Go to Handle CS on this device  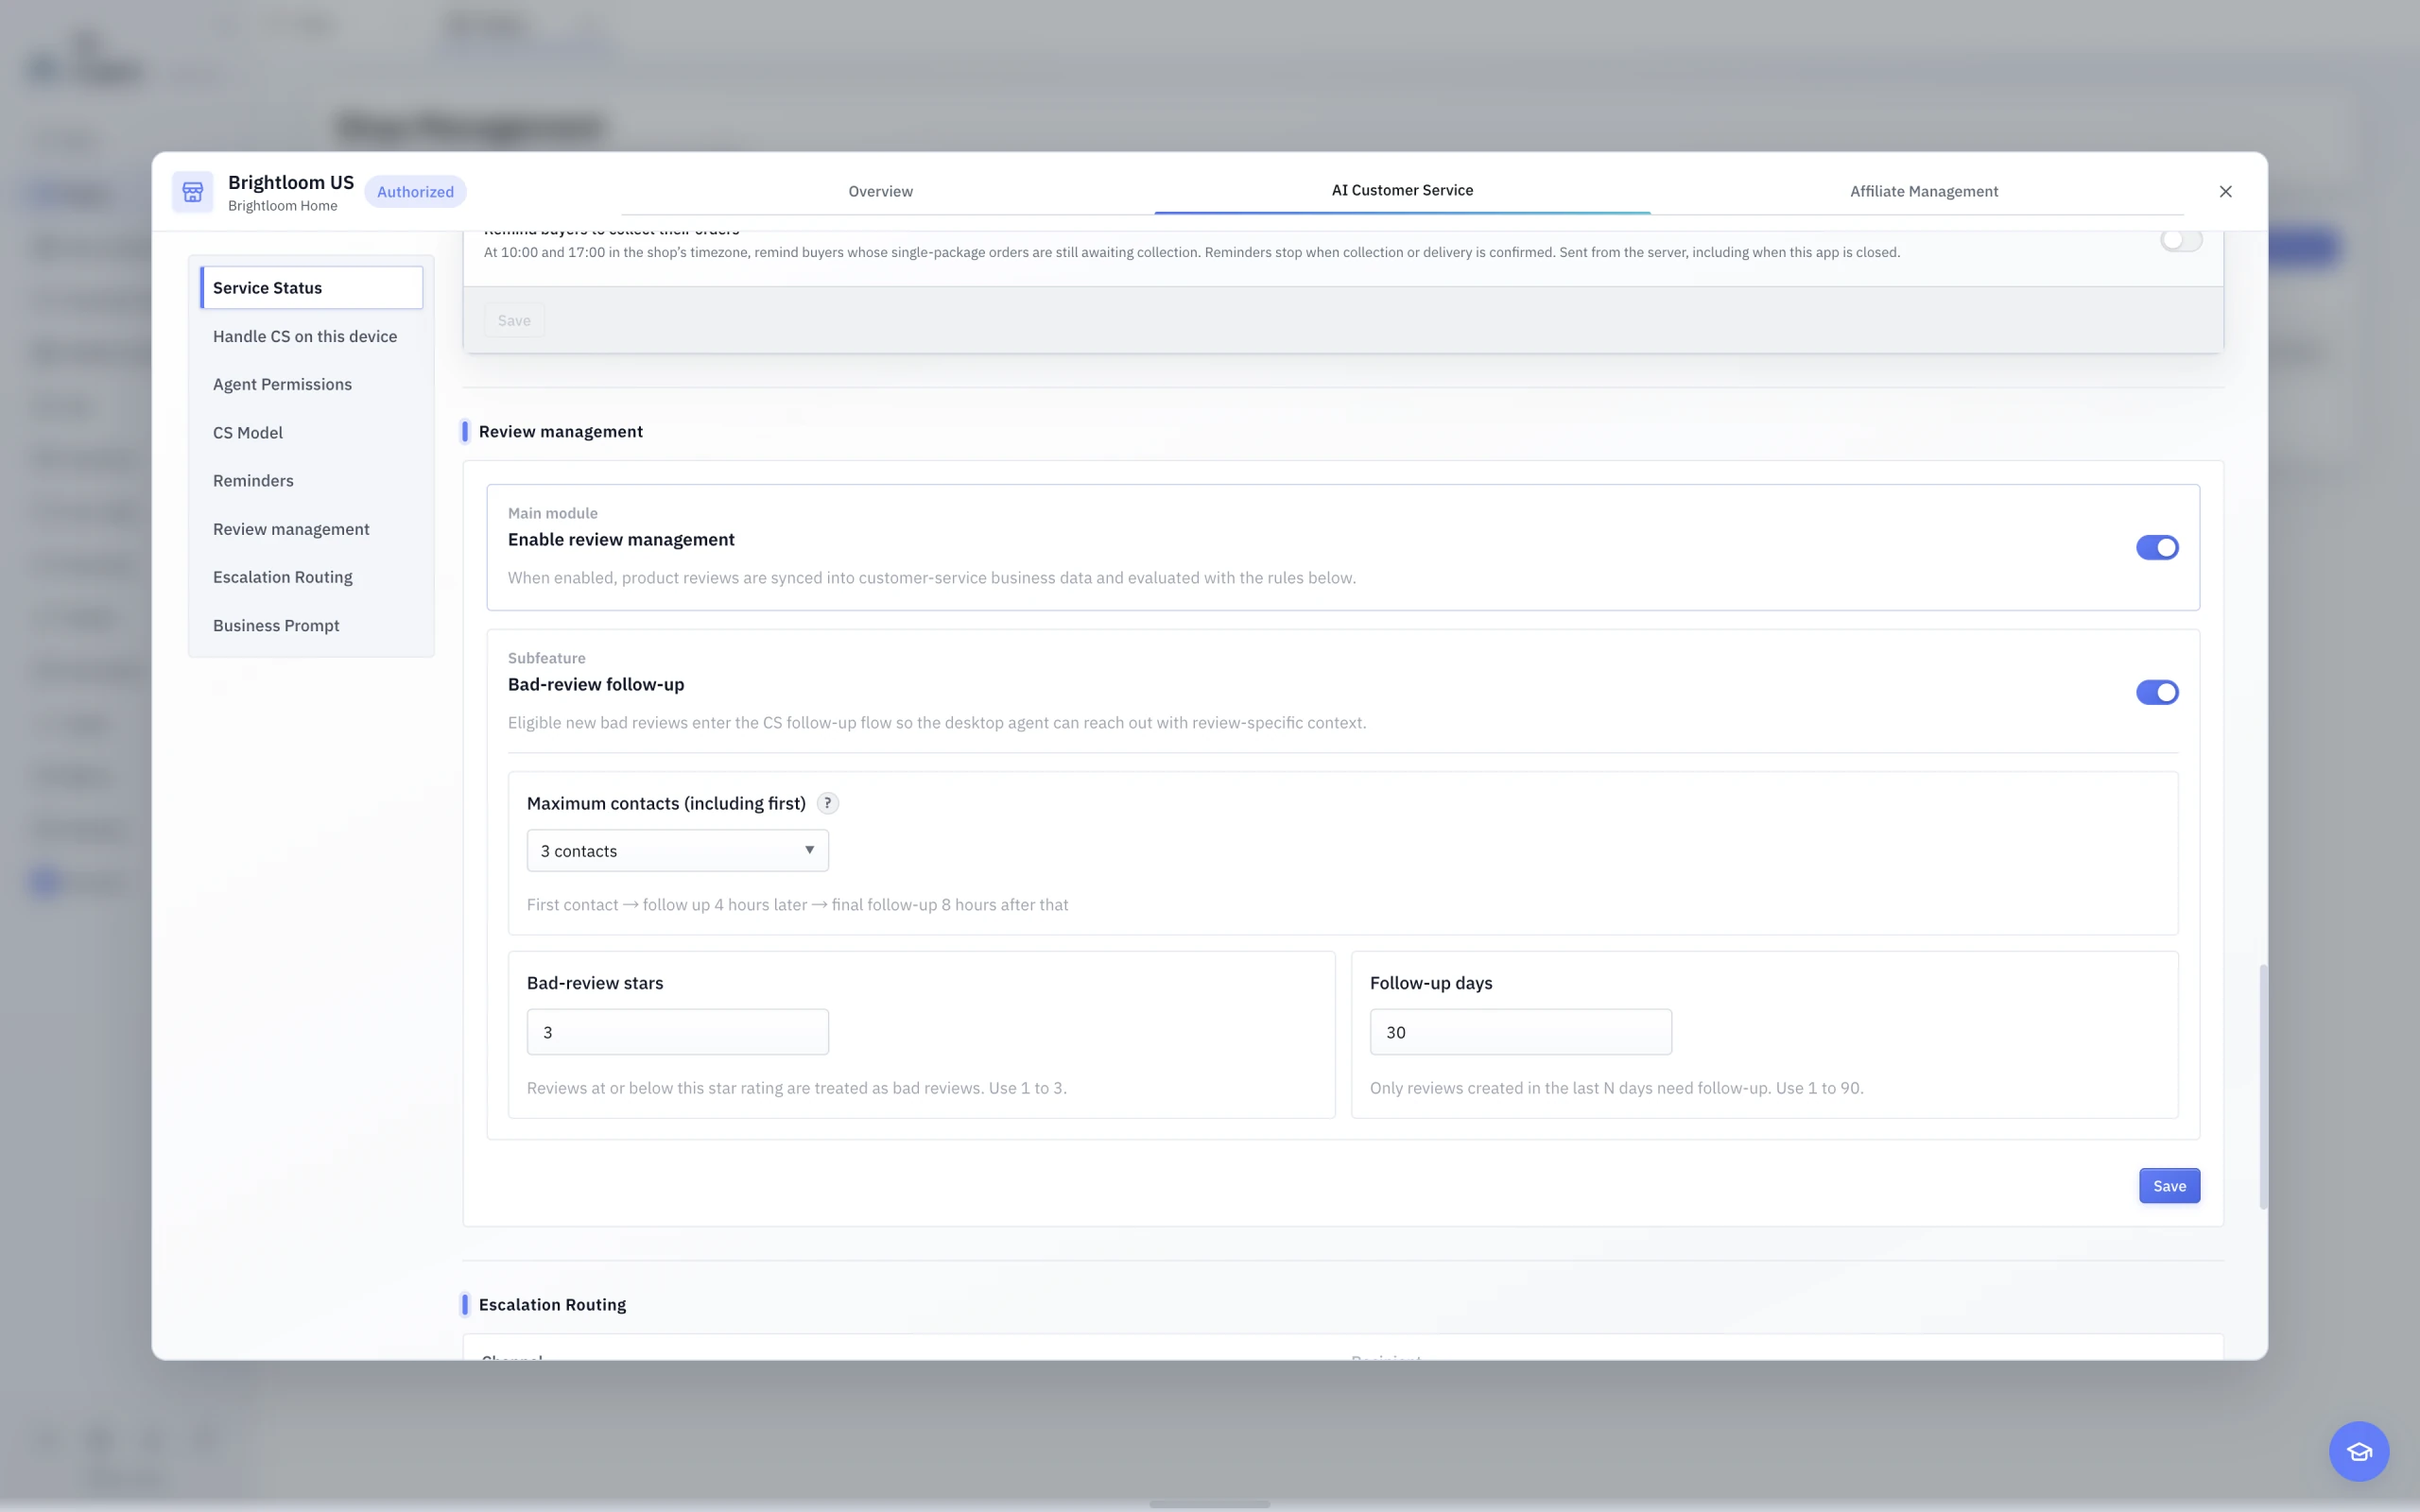[311, 336]
